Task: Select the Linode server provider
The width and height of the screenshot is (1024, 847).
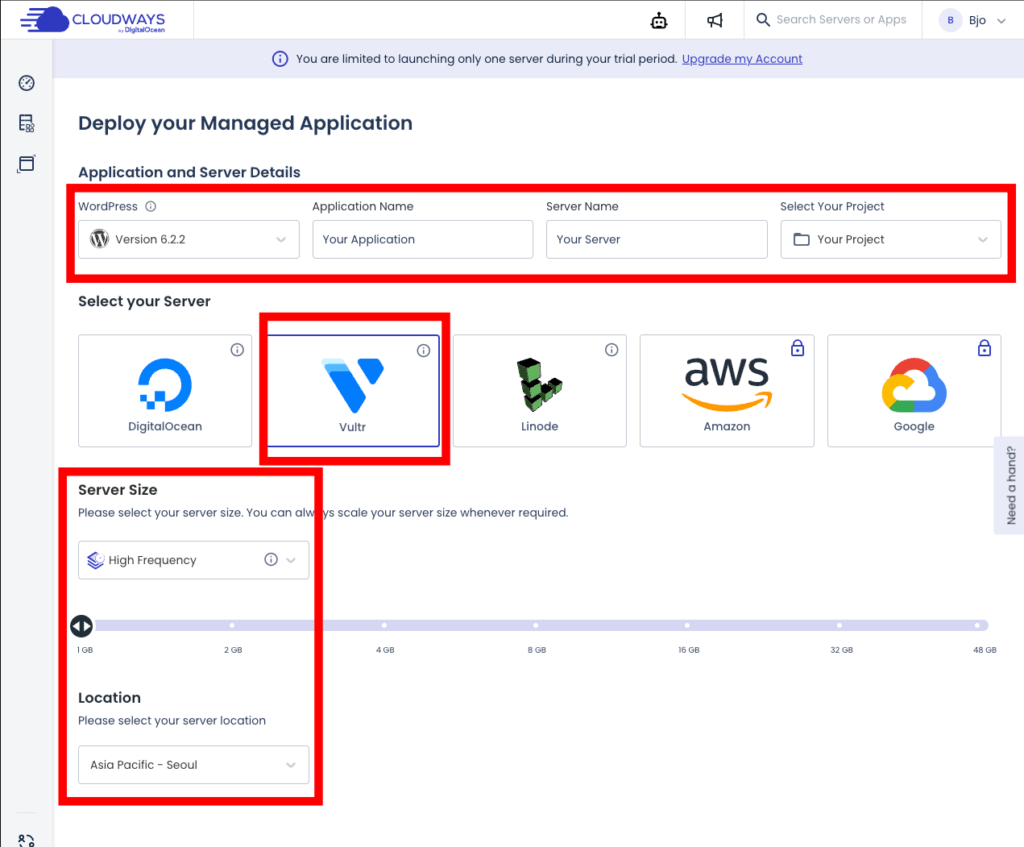Action: pyautogui.click(x=539, y=391)
